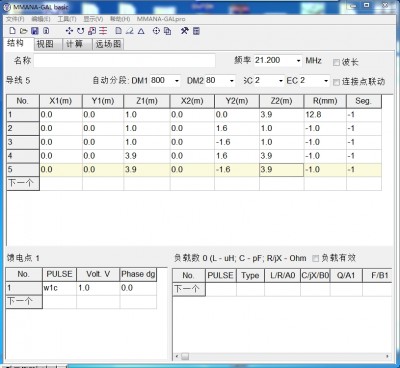Click 下一个 in the feed point table
The width and height of the screenshot is (400, 368).
[x=24, y=302]
